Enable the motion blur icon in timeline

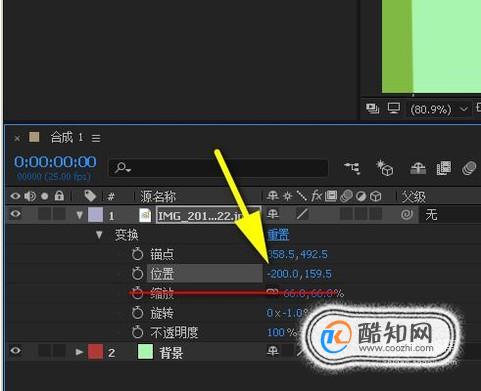[x=469, y=168]
